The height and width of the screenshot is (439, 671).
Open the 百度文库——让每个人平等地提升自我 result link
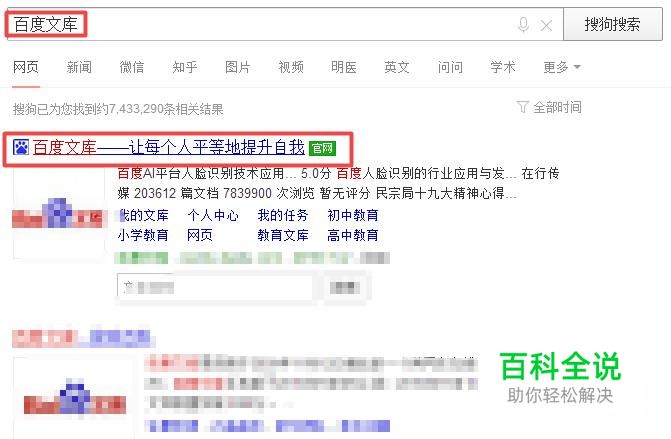[x=169, y=148]
